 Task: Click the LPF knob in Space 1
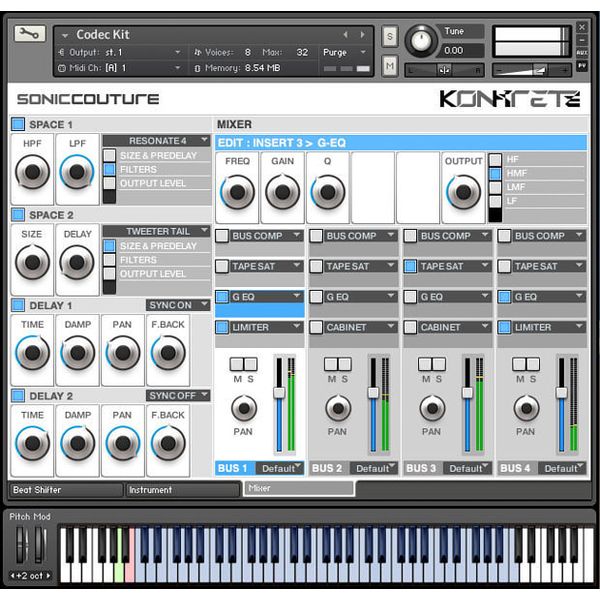click(77, 172)
